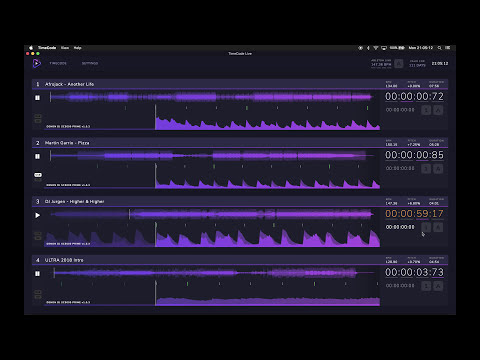This screenshot has width=480, height=360.
Task: Click deck 1 zoomed beat waveform
Action: 212,117
